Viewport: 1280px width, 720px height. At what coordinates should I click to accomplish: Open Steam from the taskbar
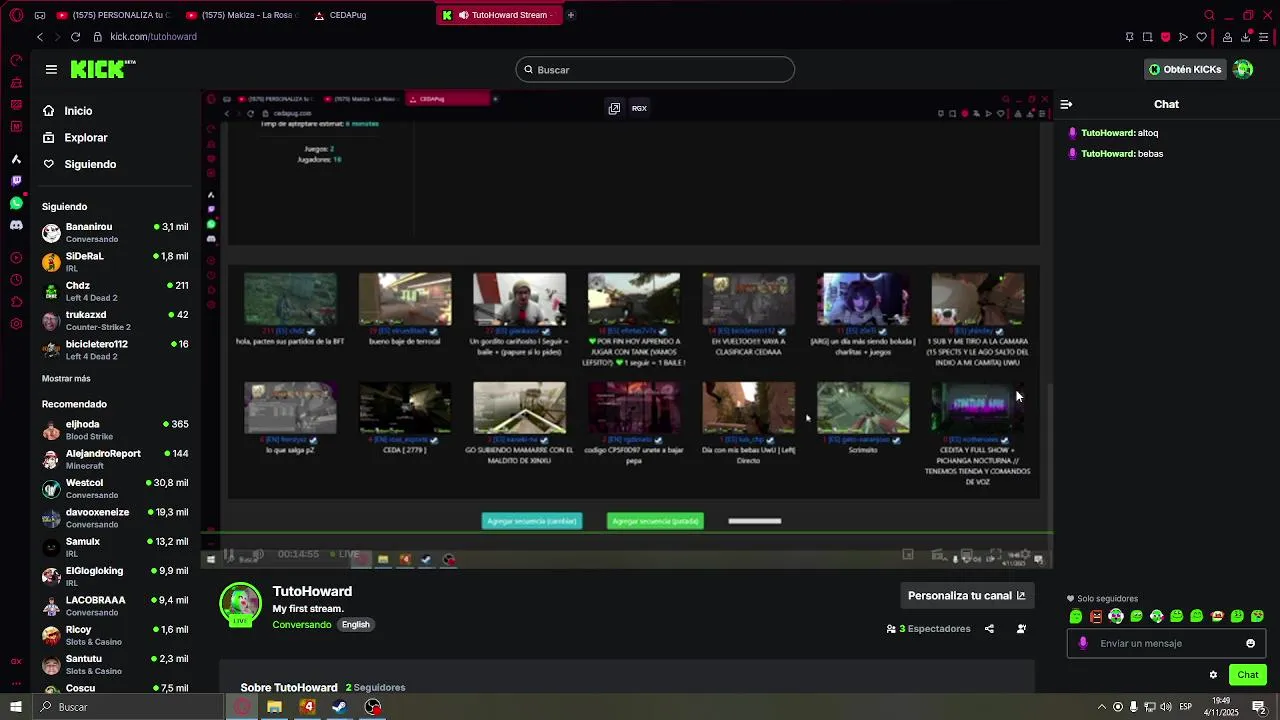coord(340,707)
